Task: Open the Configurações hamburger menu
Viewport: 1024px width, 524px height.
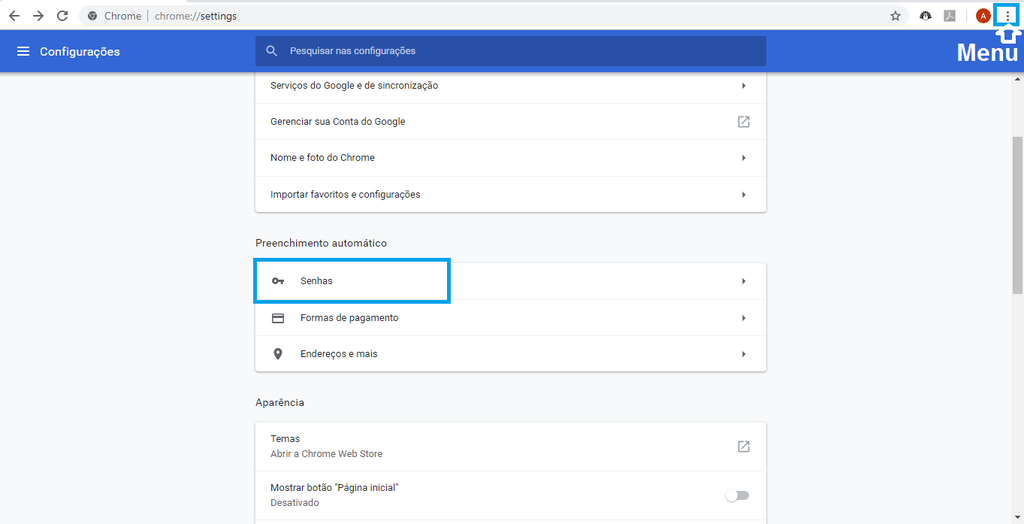Action: tap(23, 52)
